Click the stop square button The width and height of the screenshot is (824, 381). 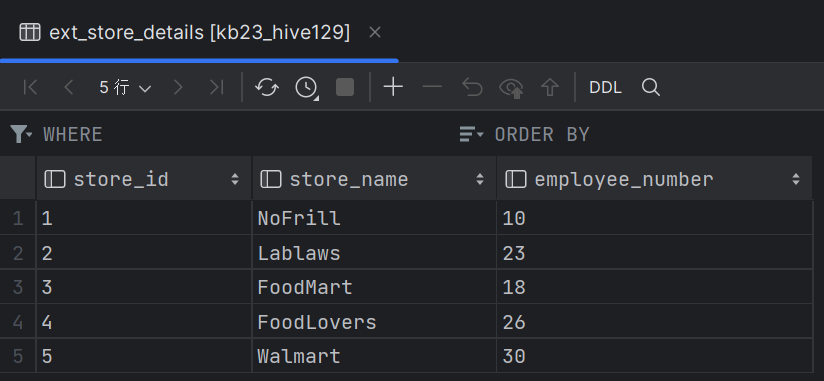point(345,87)
